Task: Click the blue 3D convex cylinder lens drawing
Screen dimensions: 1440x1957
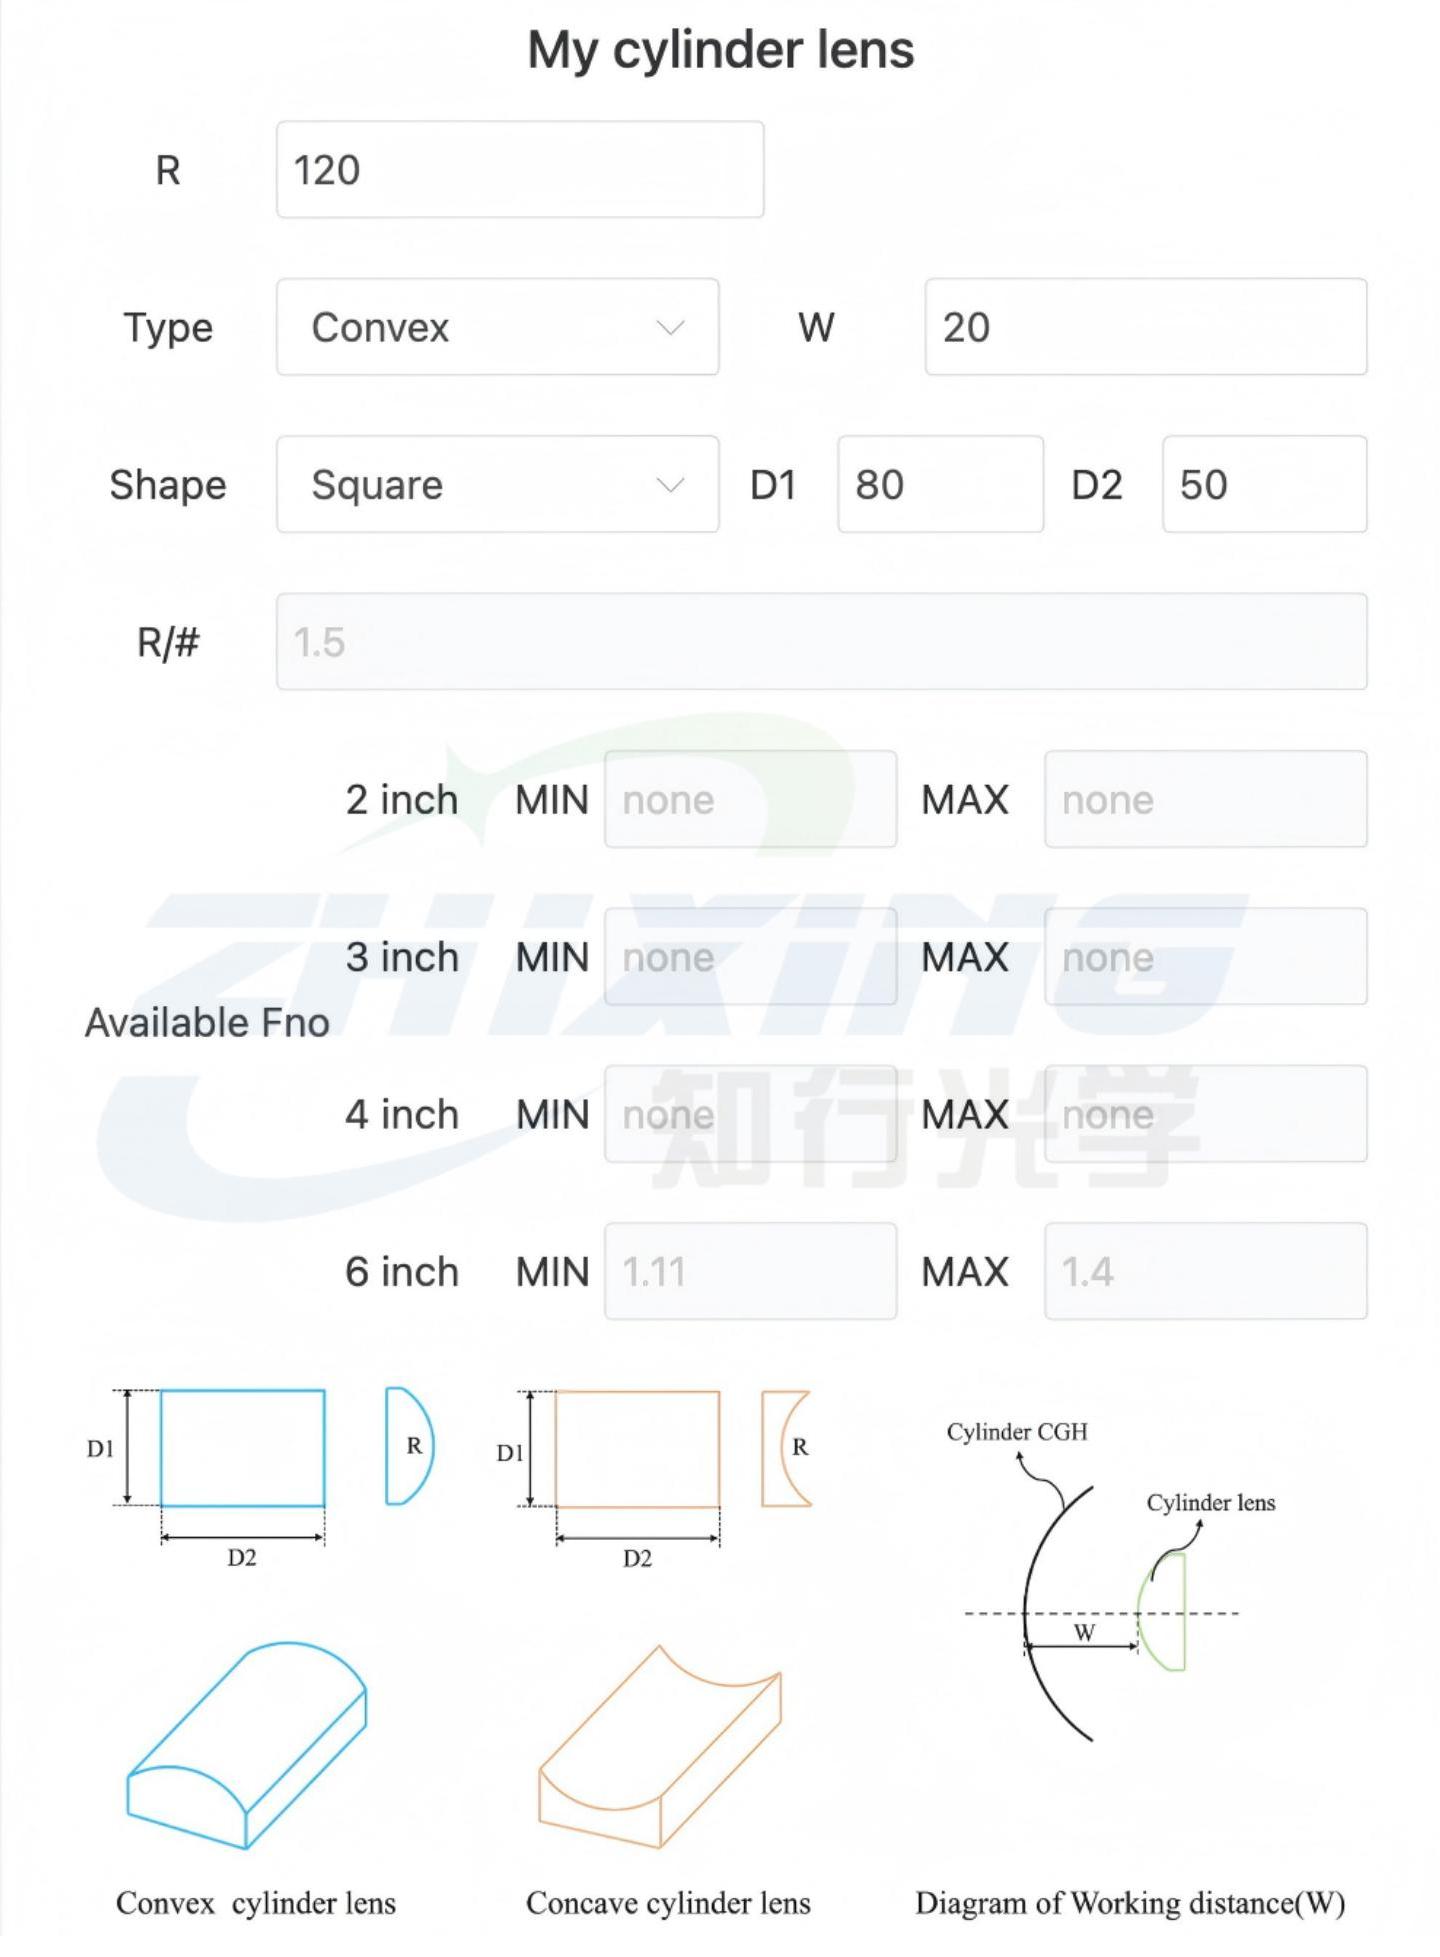Action: click(x=246, y=1744)
